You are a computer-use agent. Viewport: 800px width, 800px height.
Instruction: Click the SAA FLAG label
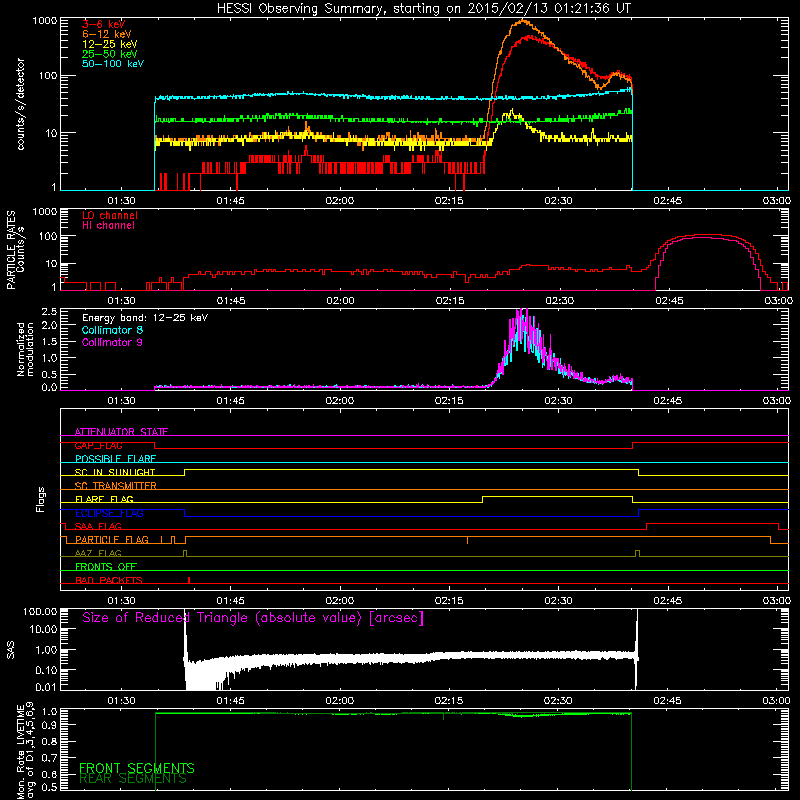coord(98,526)
